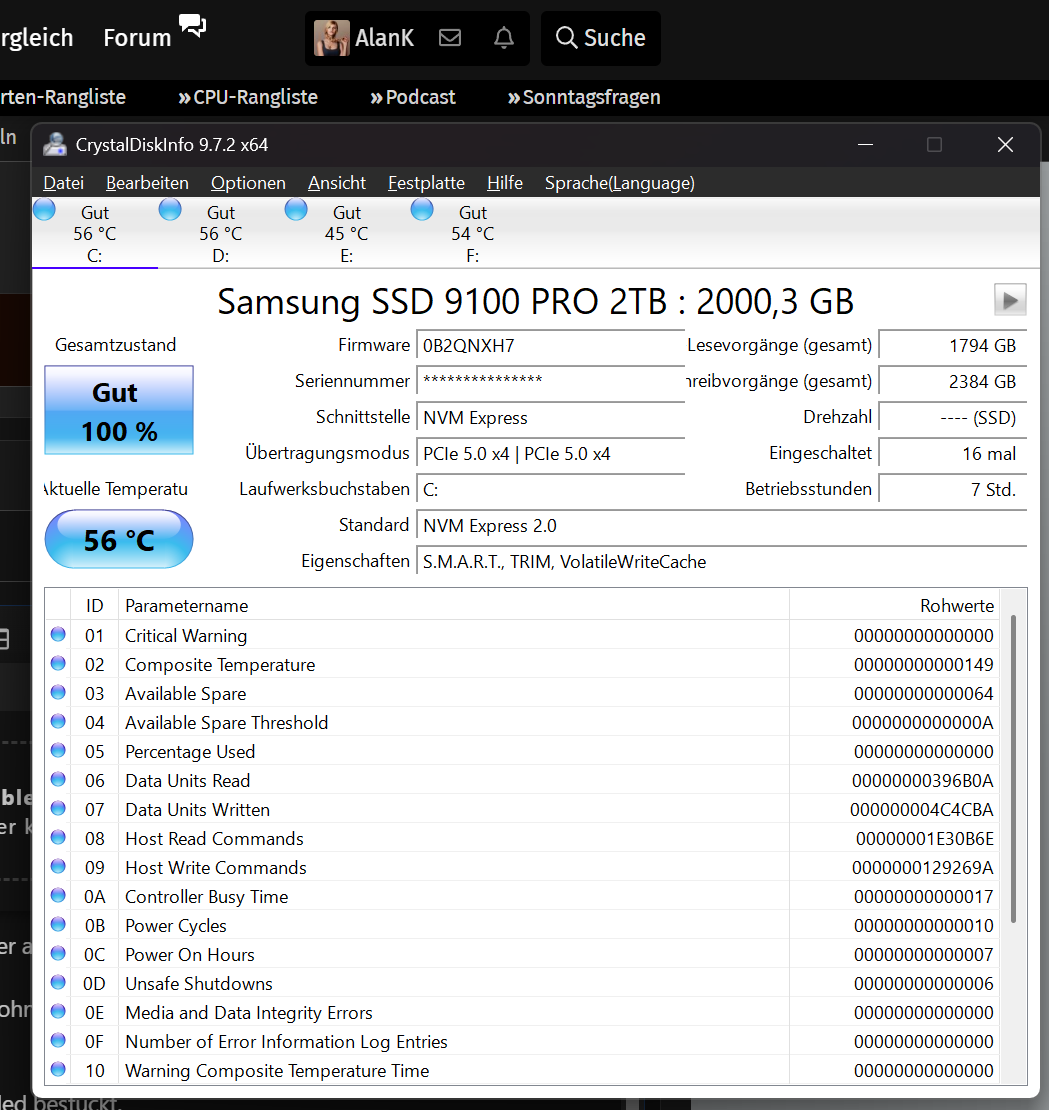
Task: Select the Host Write Commands row
Action: coord(522,868)
